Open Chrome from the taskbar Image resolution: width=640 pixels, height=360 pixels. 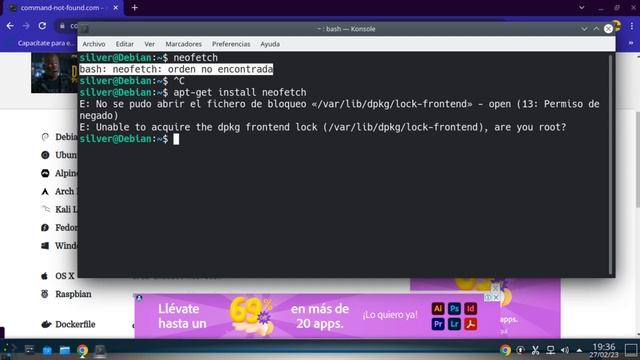click(x=82, y=350)
